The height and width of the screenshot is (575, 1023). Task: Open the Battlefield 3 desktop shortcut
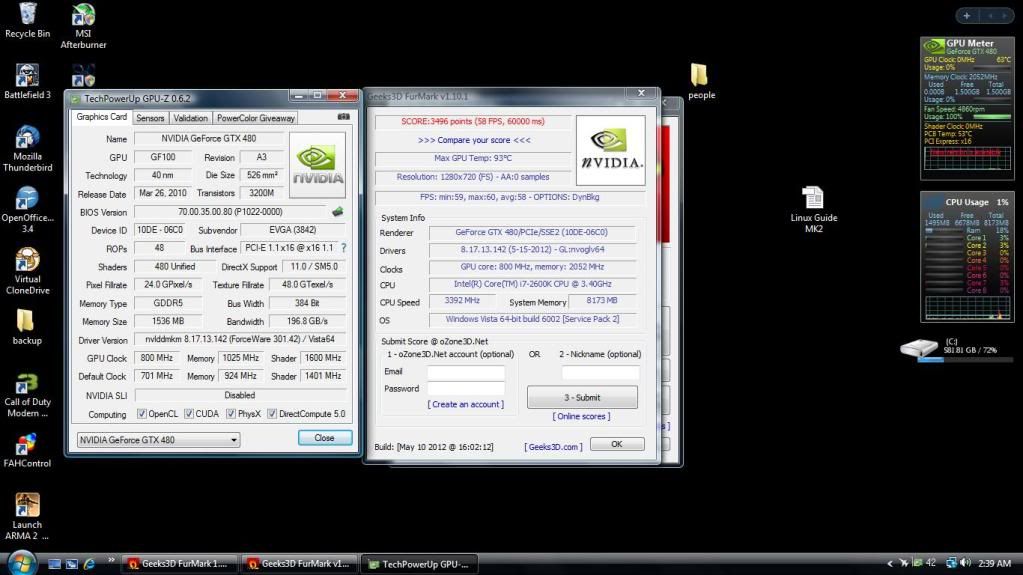(x=27, y=76)
